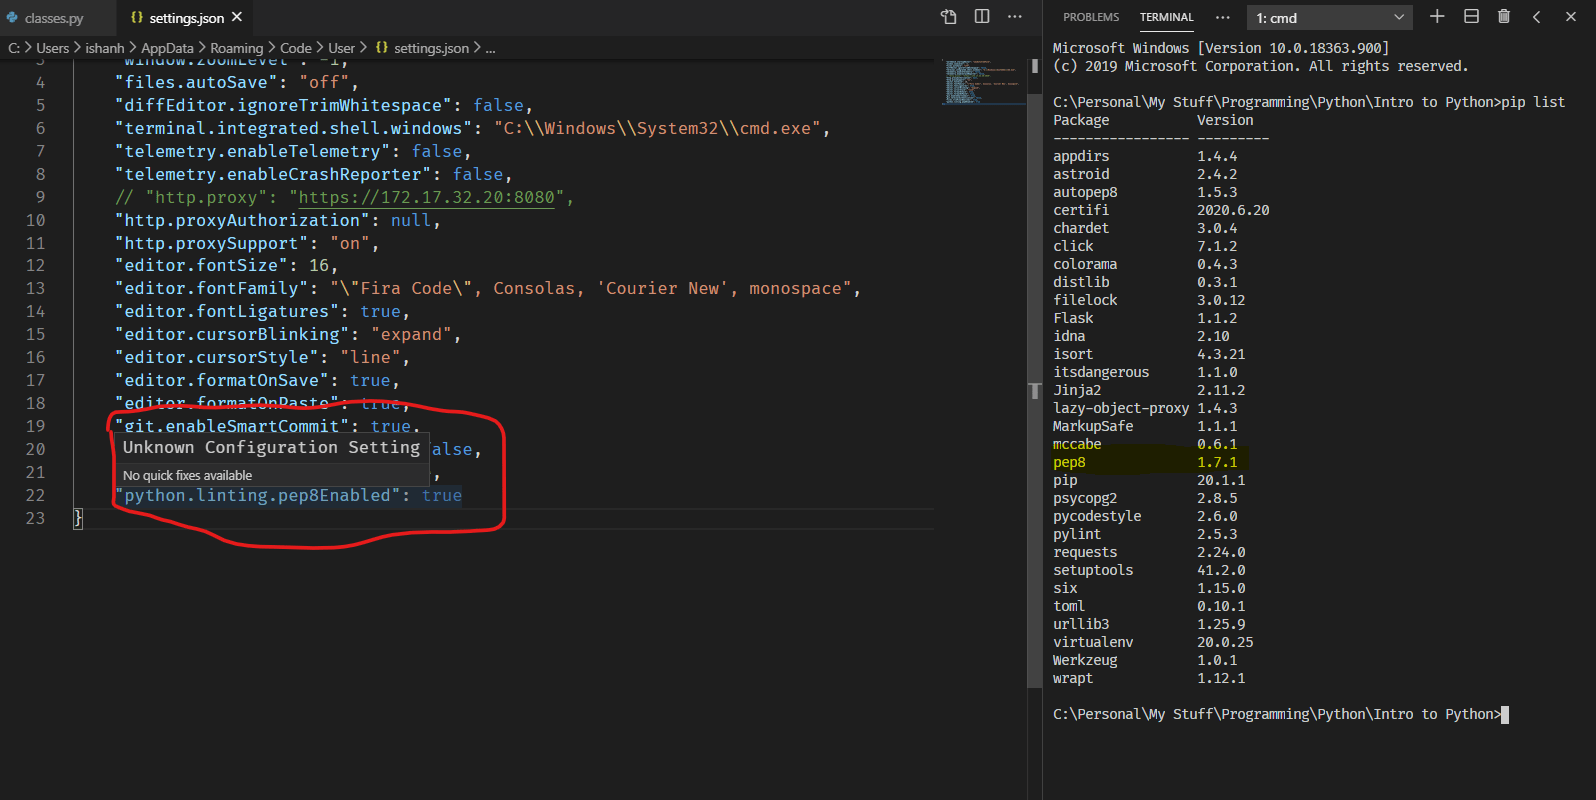Click "http.proxySupport" key

click(x=211, y=243)
